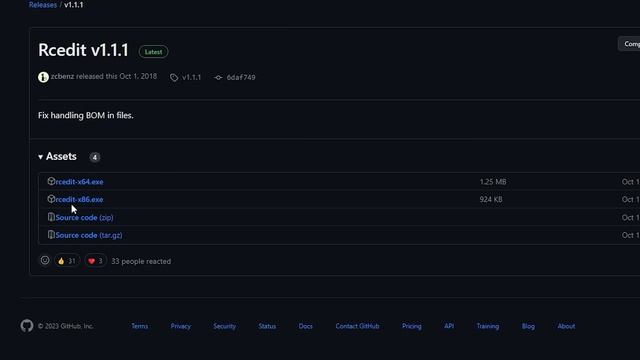Go to the Releases breadcrumb link

43,5
